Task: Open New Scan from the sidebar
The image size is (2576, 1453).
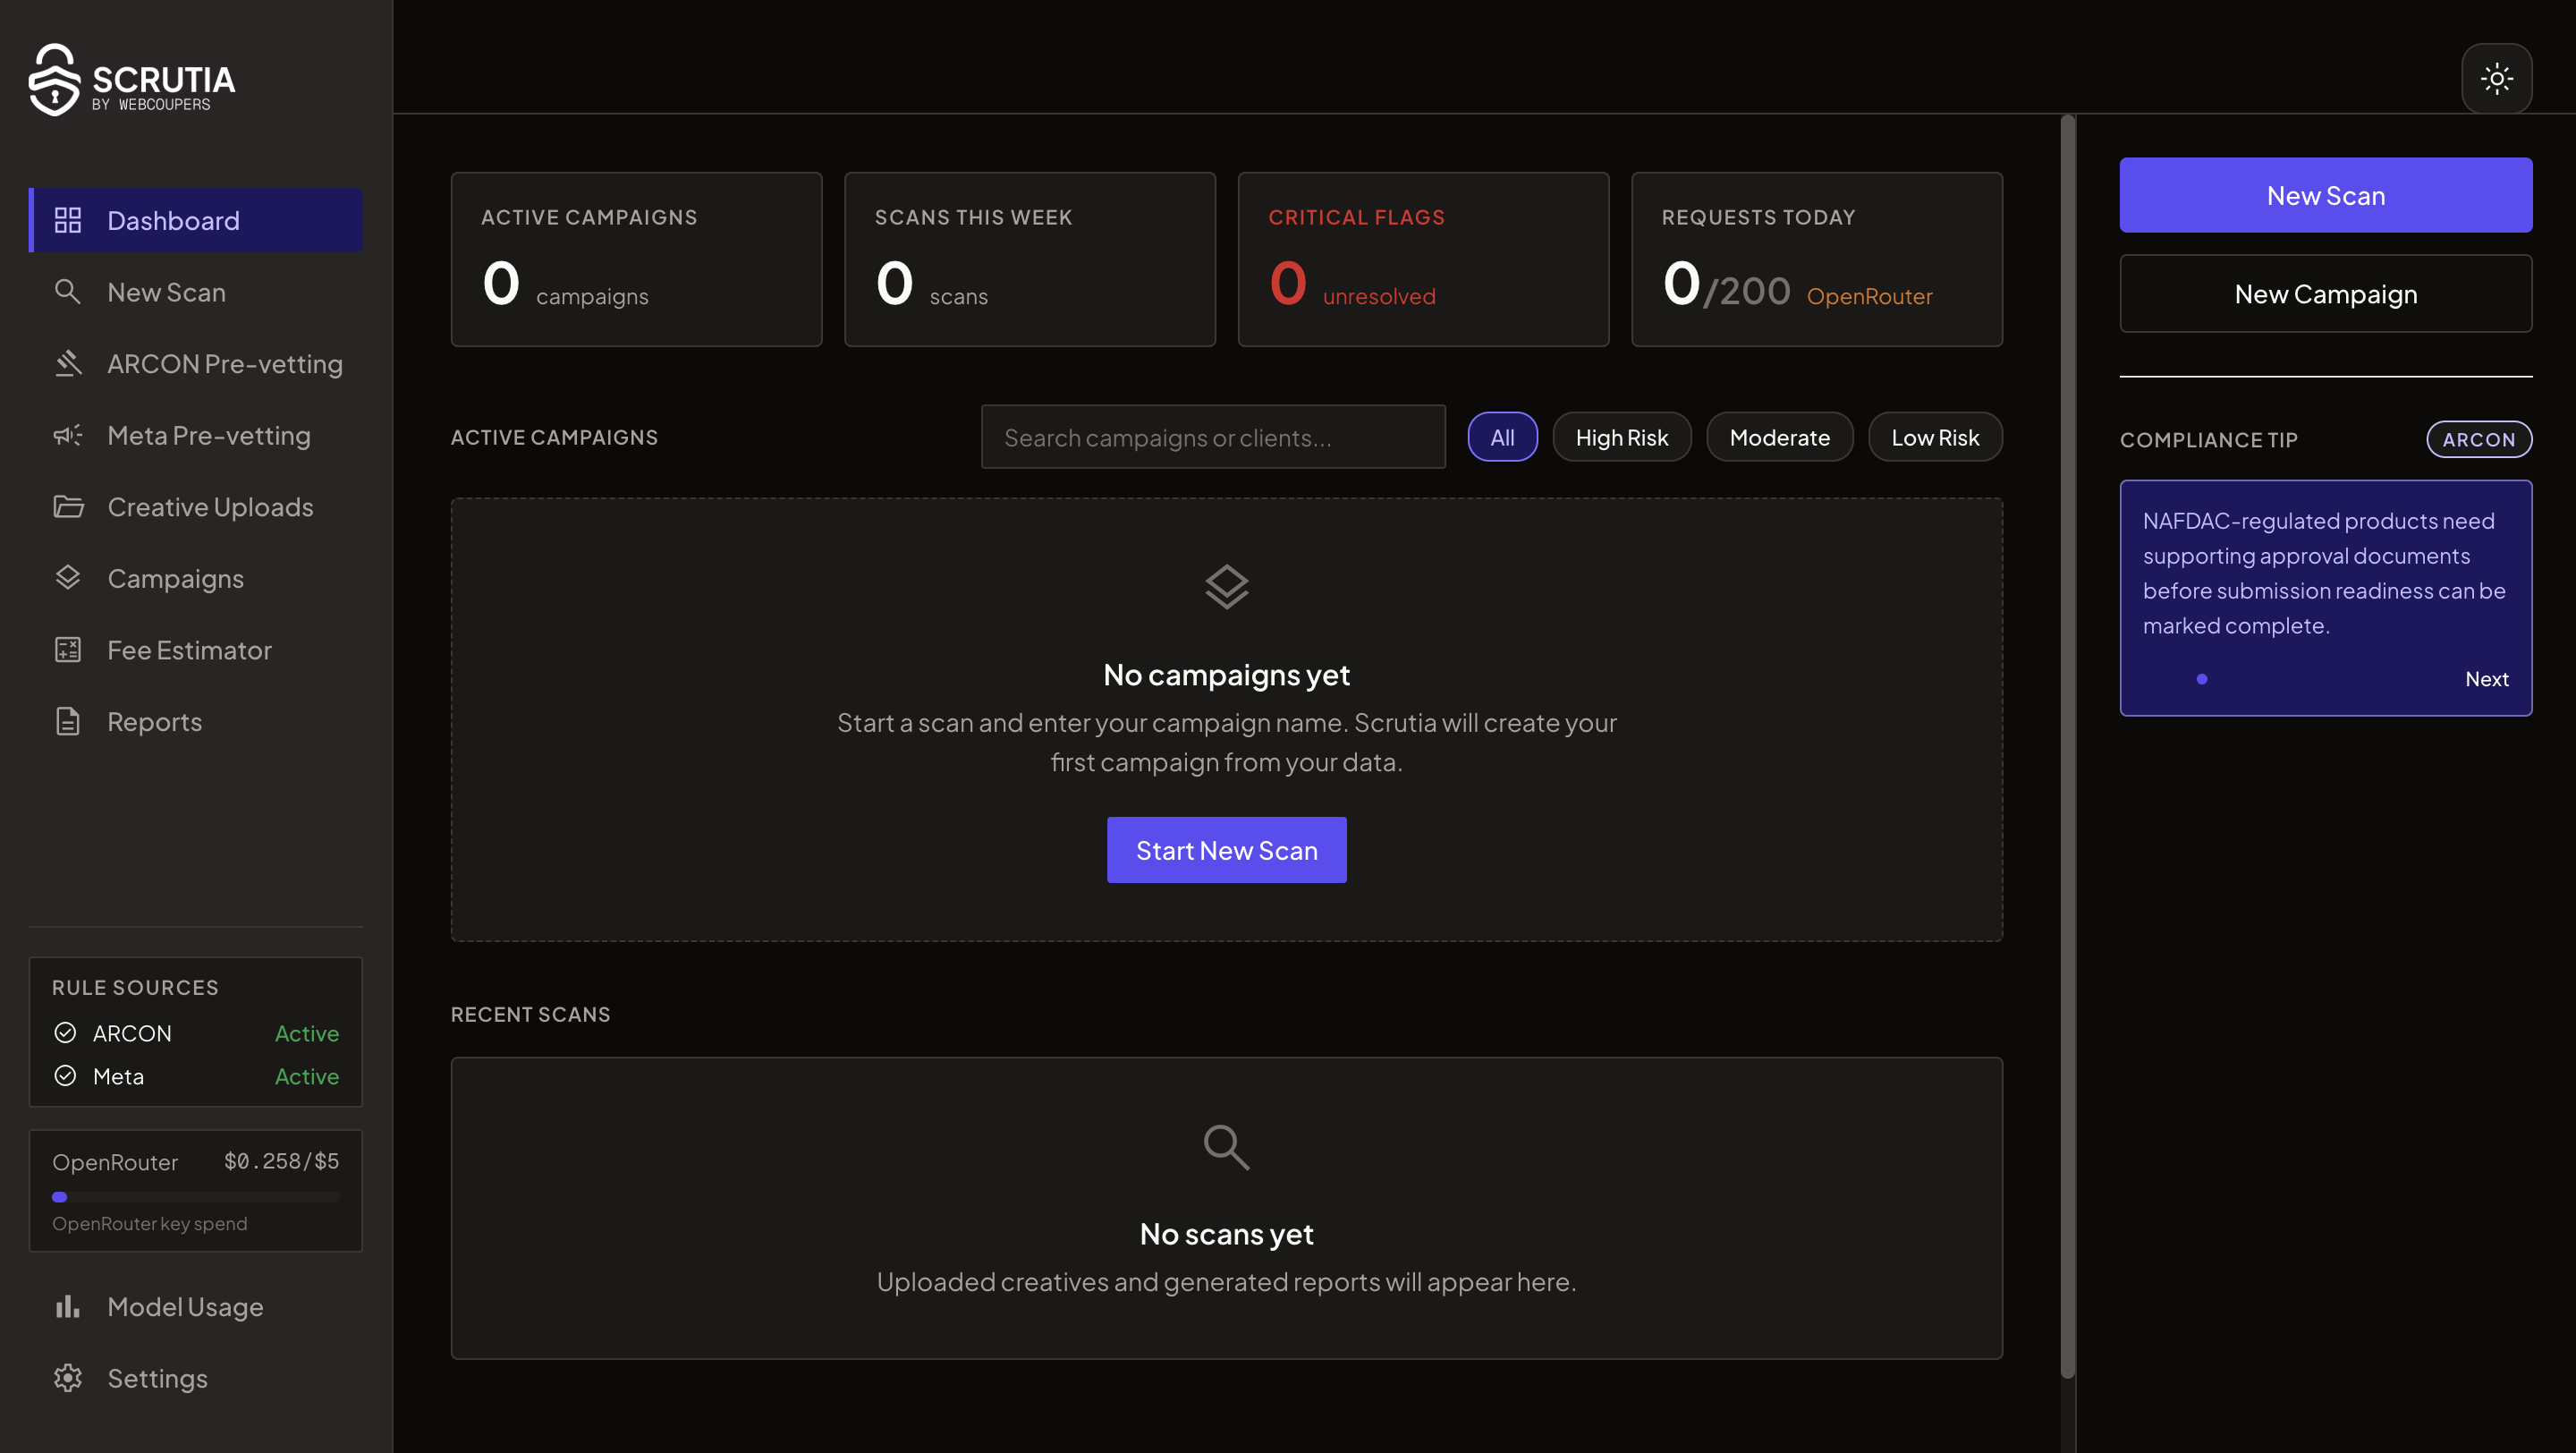Action: click(x=196, y=292)
